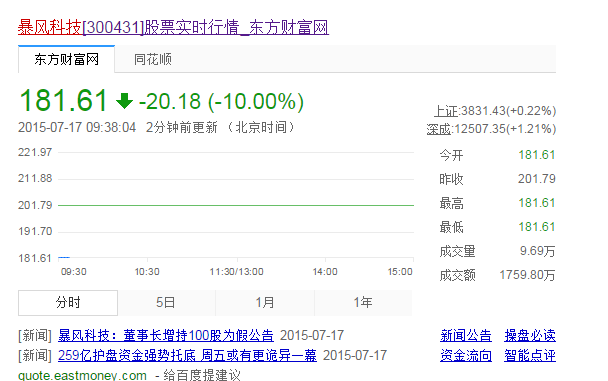Go to 新闻公告 page
The width and height of the screenshot is (608, 381).
[x=466, y=335]
